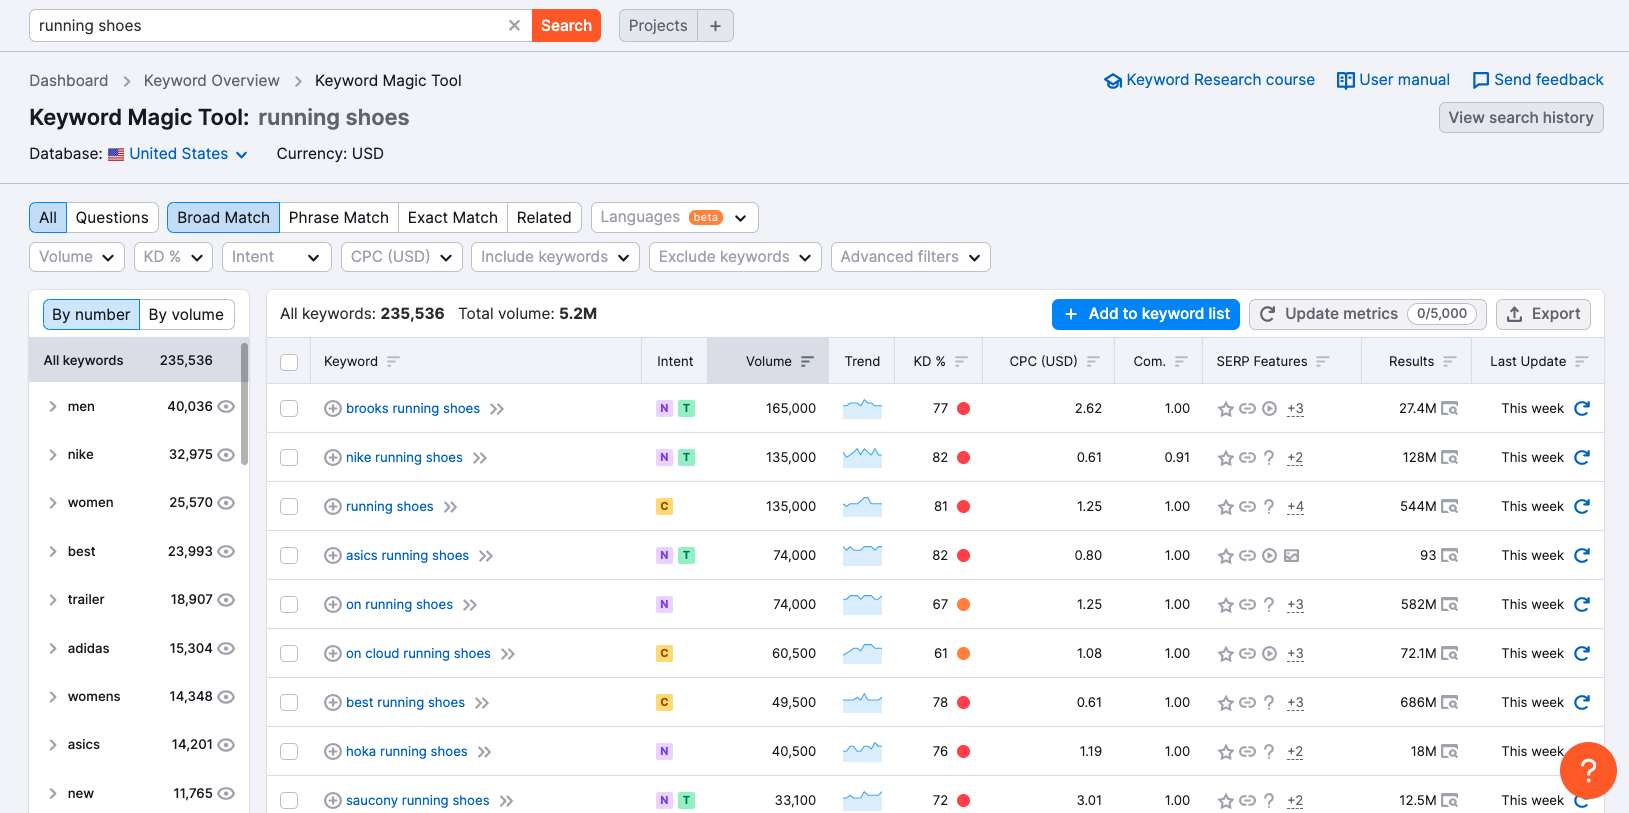1629x813 pixels.
Task: Refresh metrics for nike running shoes row
Action: point(1582,457)
